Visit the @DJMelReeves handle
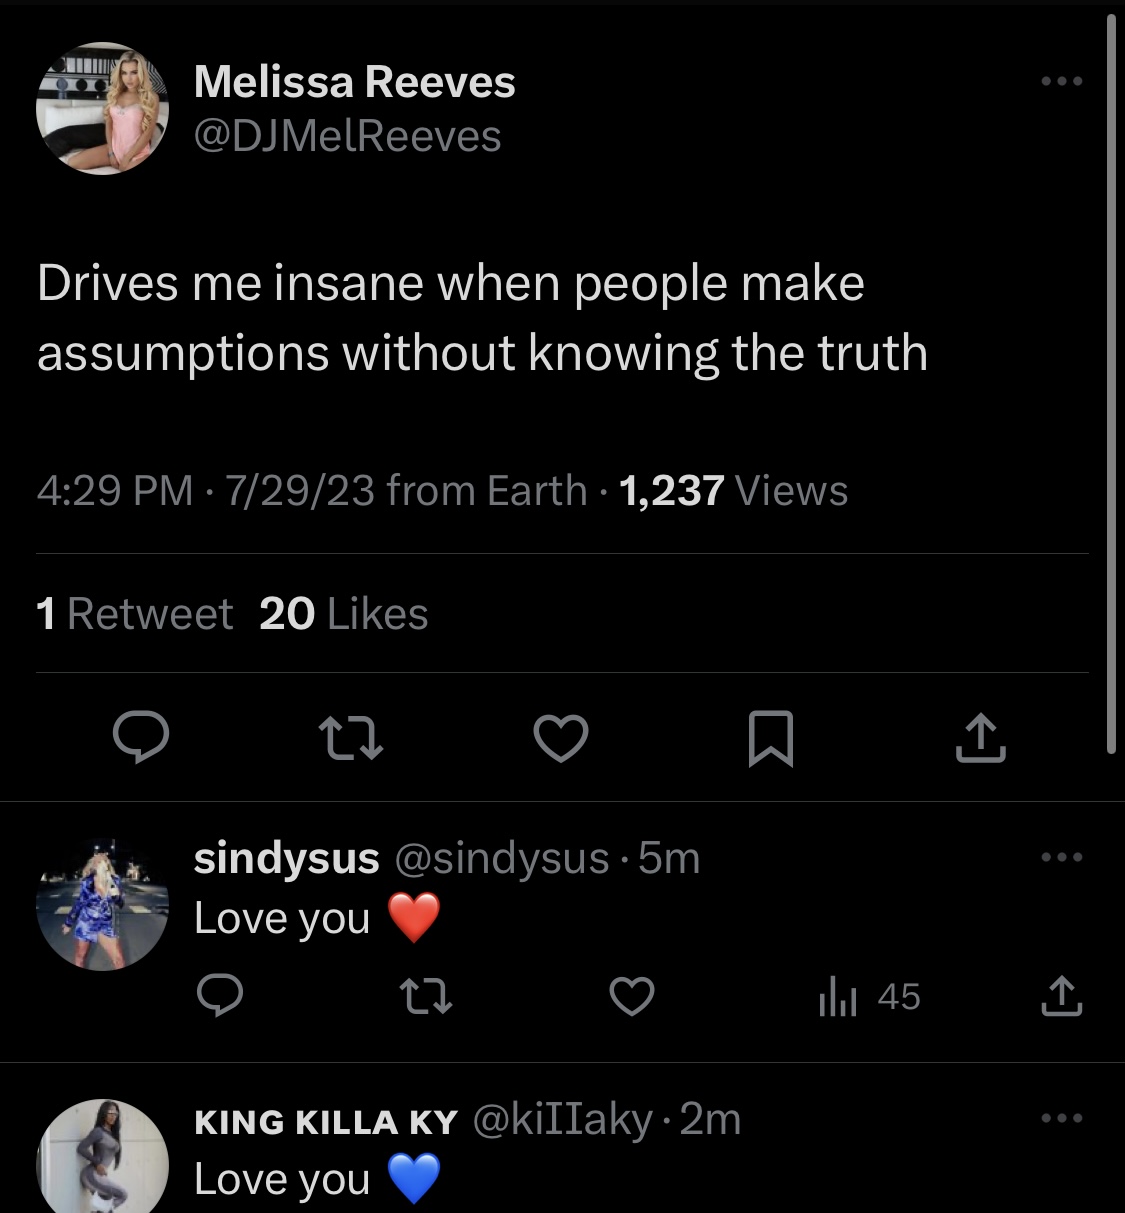This screenshot has height=1213, width=1125. tap(347, 136)
